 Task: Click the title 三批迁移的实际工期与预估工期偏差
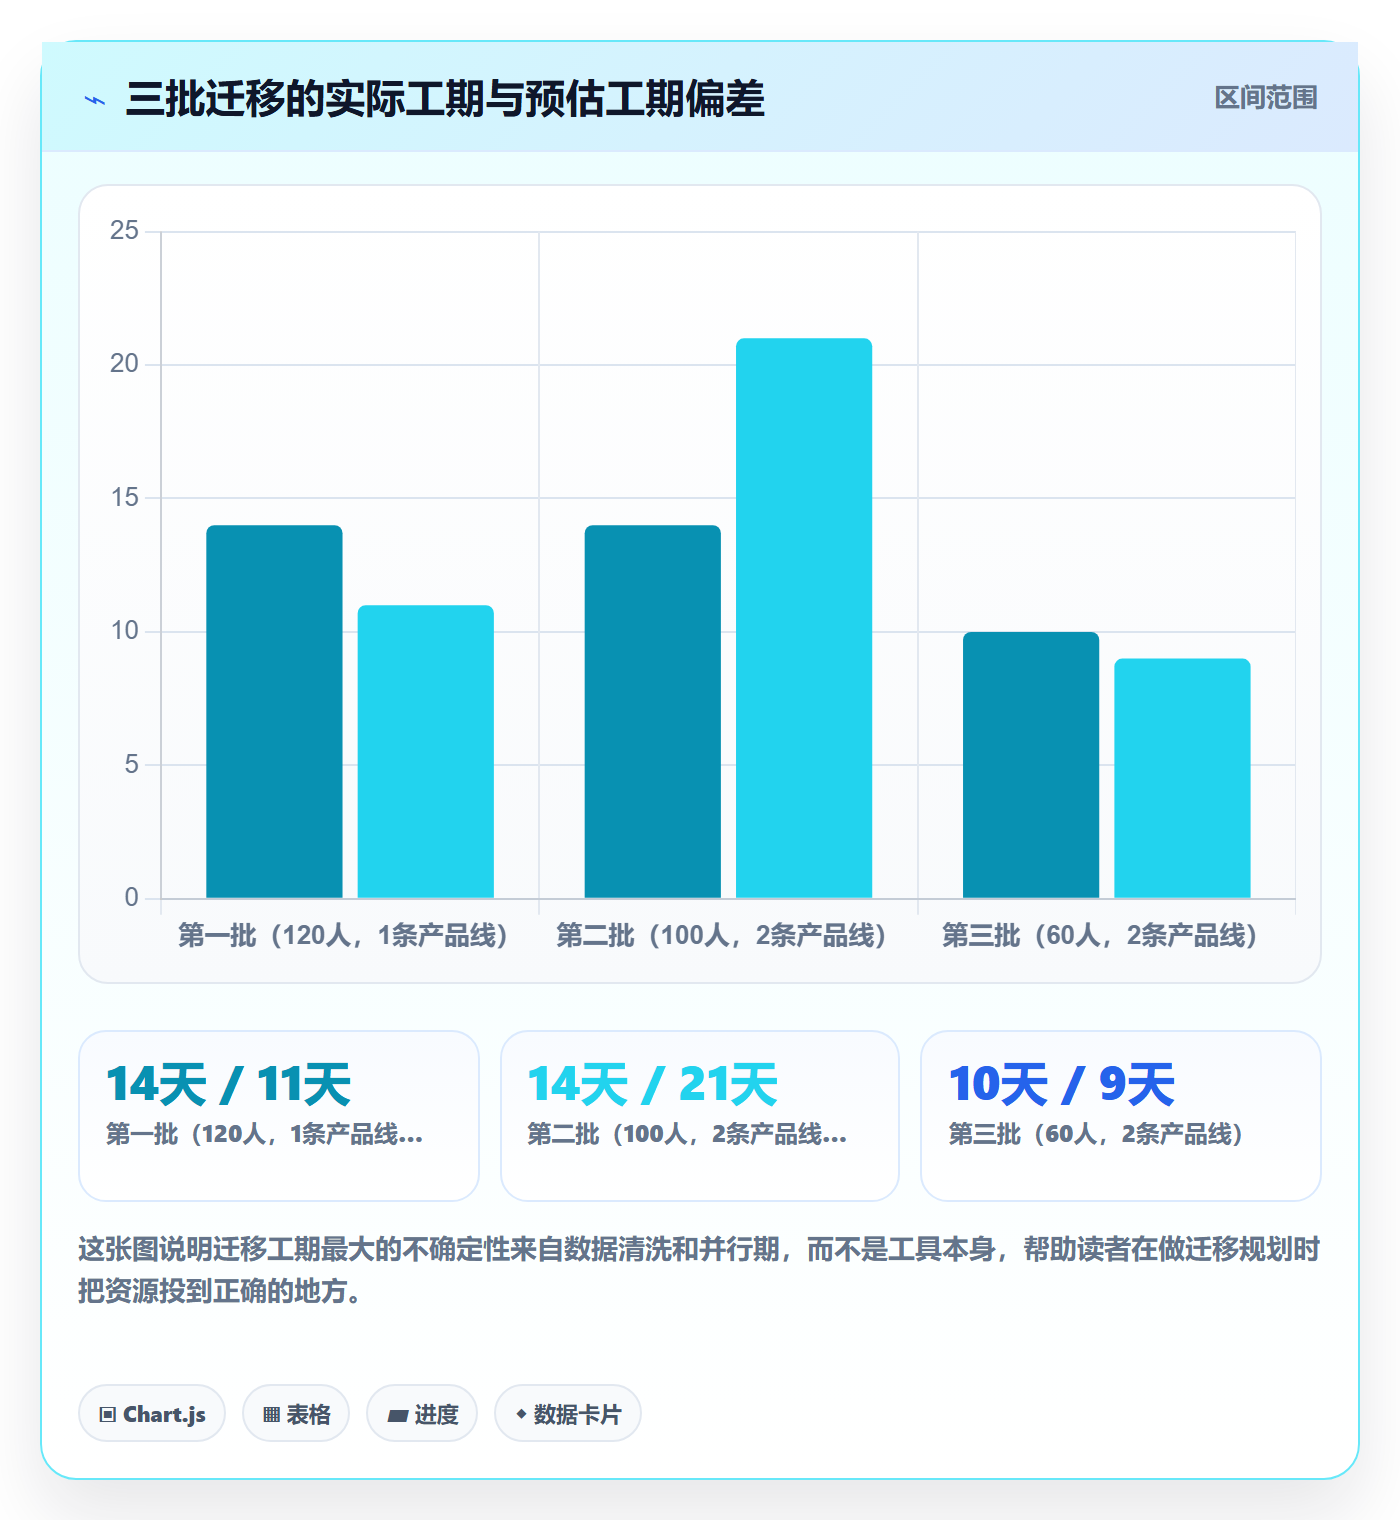tap(445, 99)
